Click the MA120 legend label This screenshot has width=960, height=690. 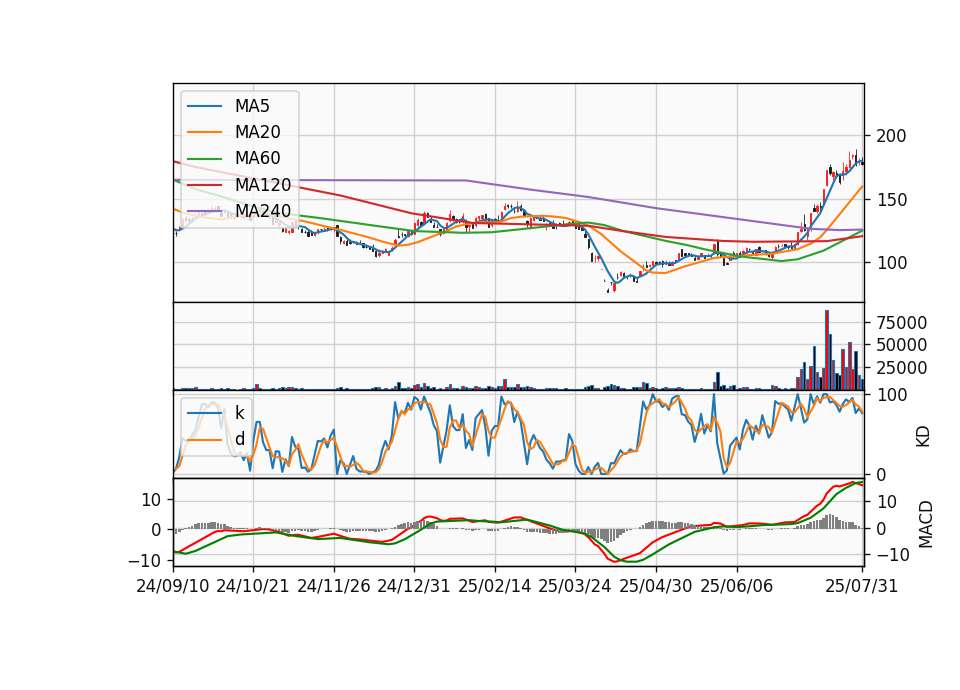pos(263,184)
